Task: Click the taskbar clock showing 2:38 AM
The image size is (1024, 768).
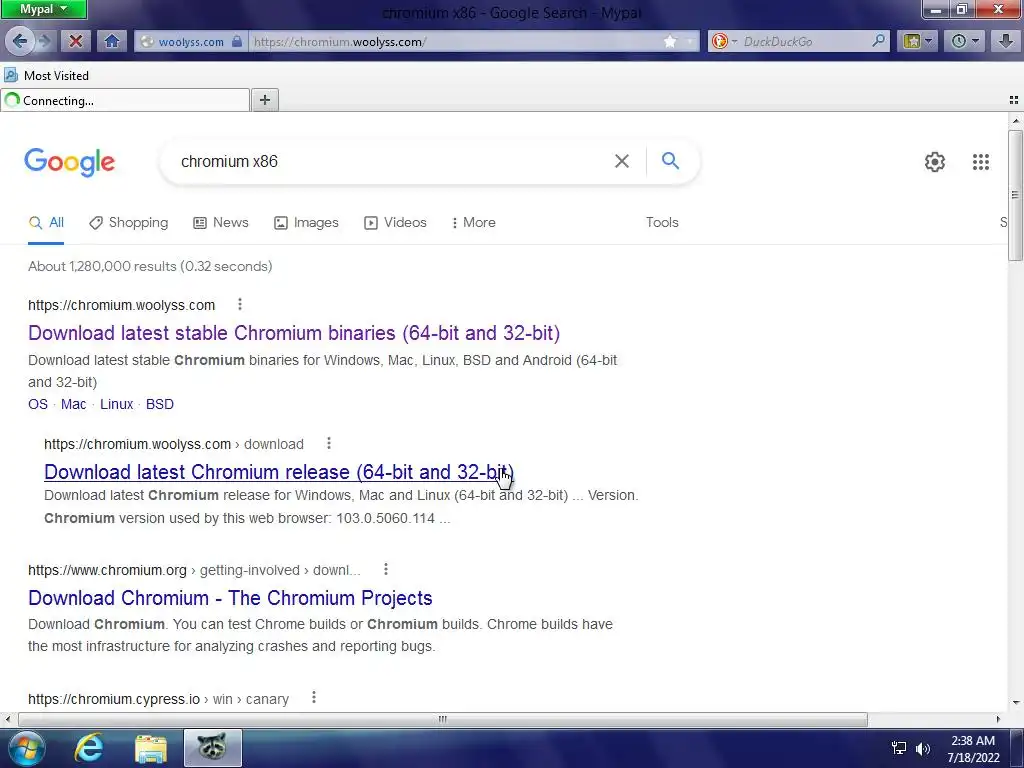Action: 973,748
